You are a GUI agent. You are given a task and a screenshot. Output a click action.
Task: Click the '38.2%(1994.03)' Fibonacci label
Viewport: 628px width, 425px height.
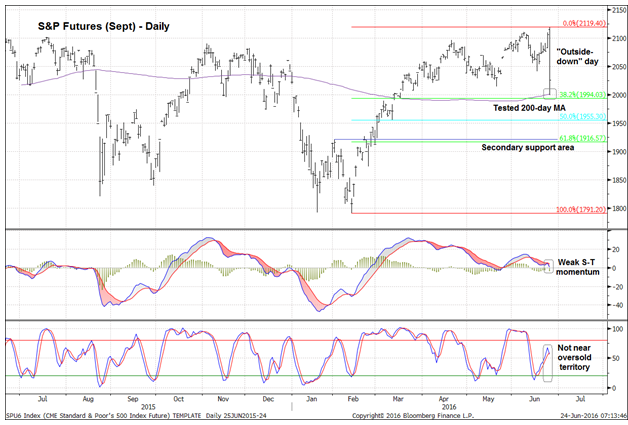pyautogui.click(x=582, y=95)
